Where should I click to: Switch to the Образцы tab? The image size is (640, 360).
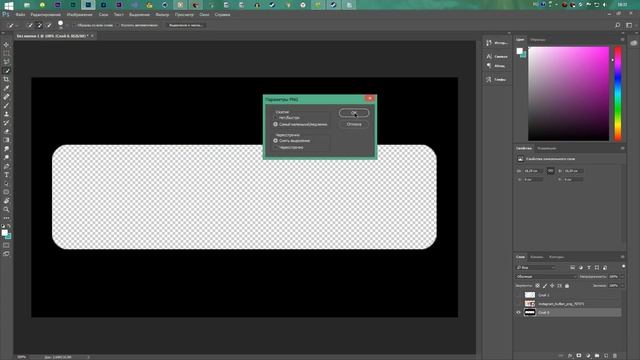[x=538, y=40]
